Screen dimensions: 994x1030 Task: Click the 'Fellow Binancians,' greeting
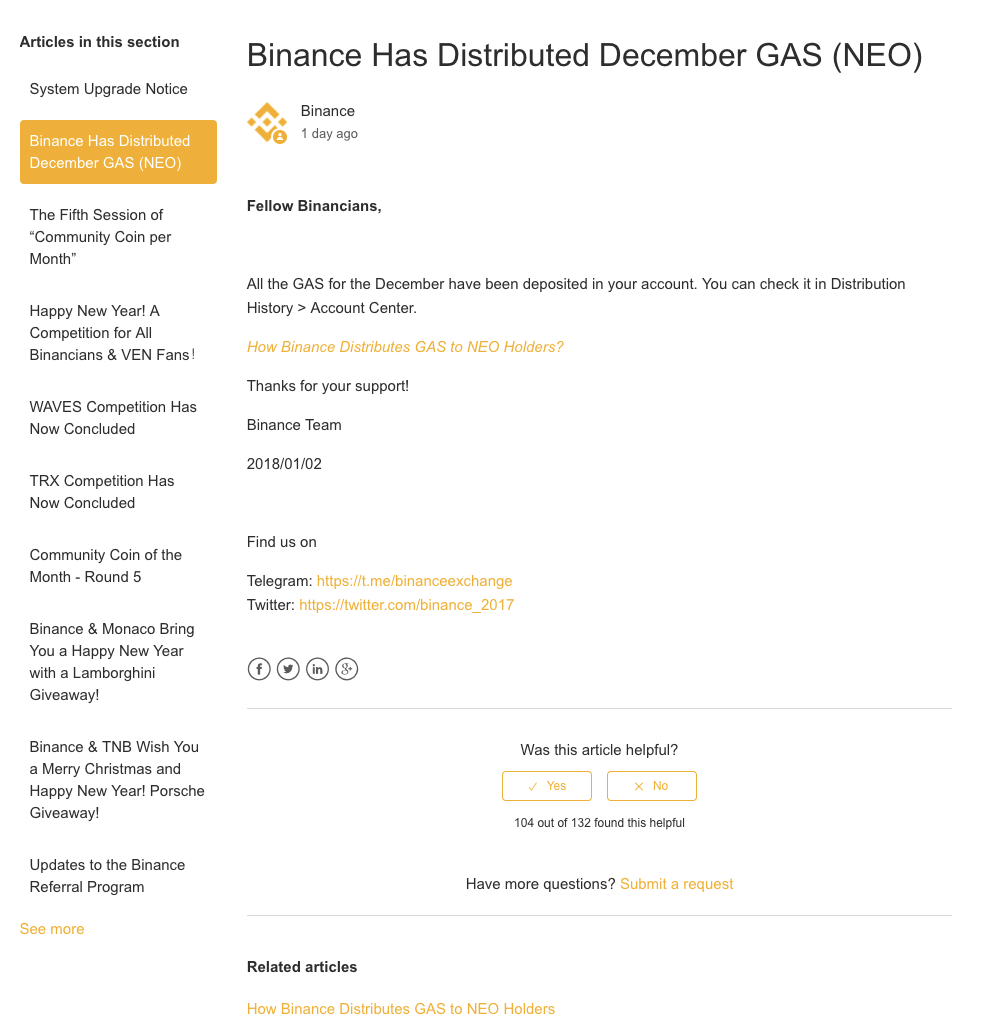click(x=314, y=206)
